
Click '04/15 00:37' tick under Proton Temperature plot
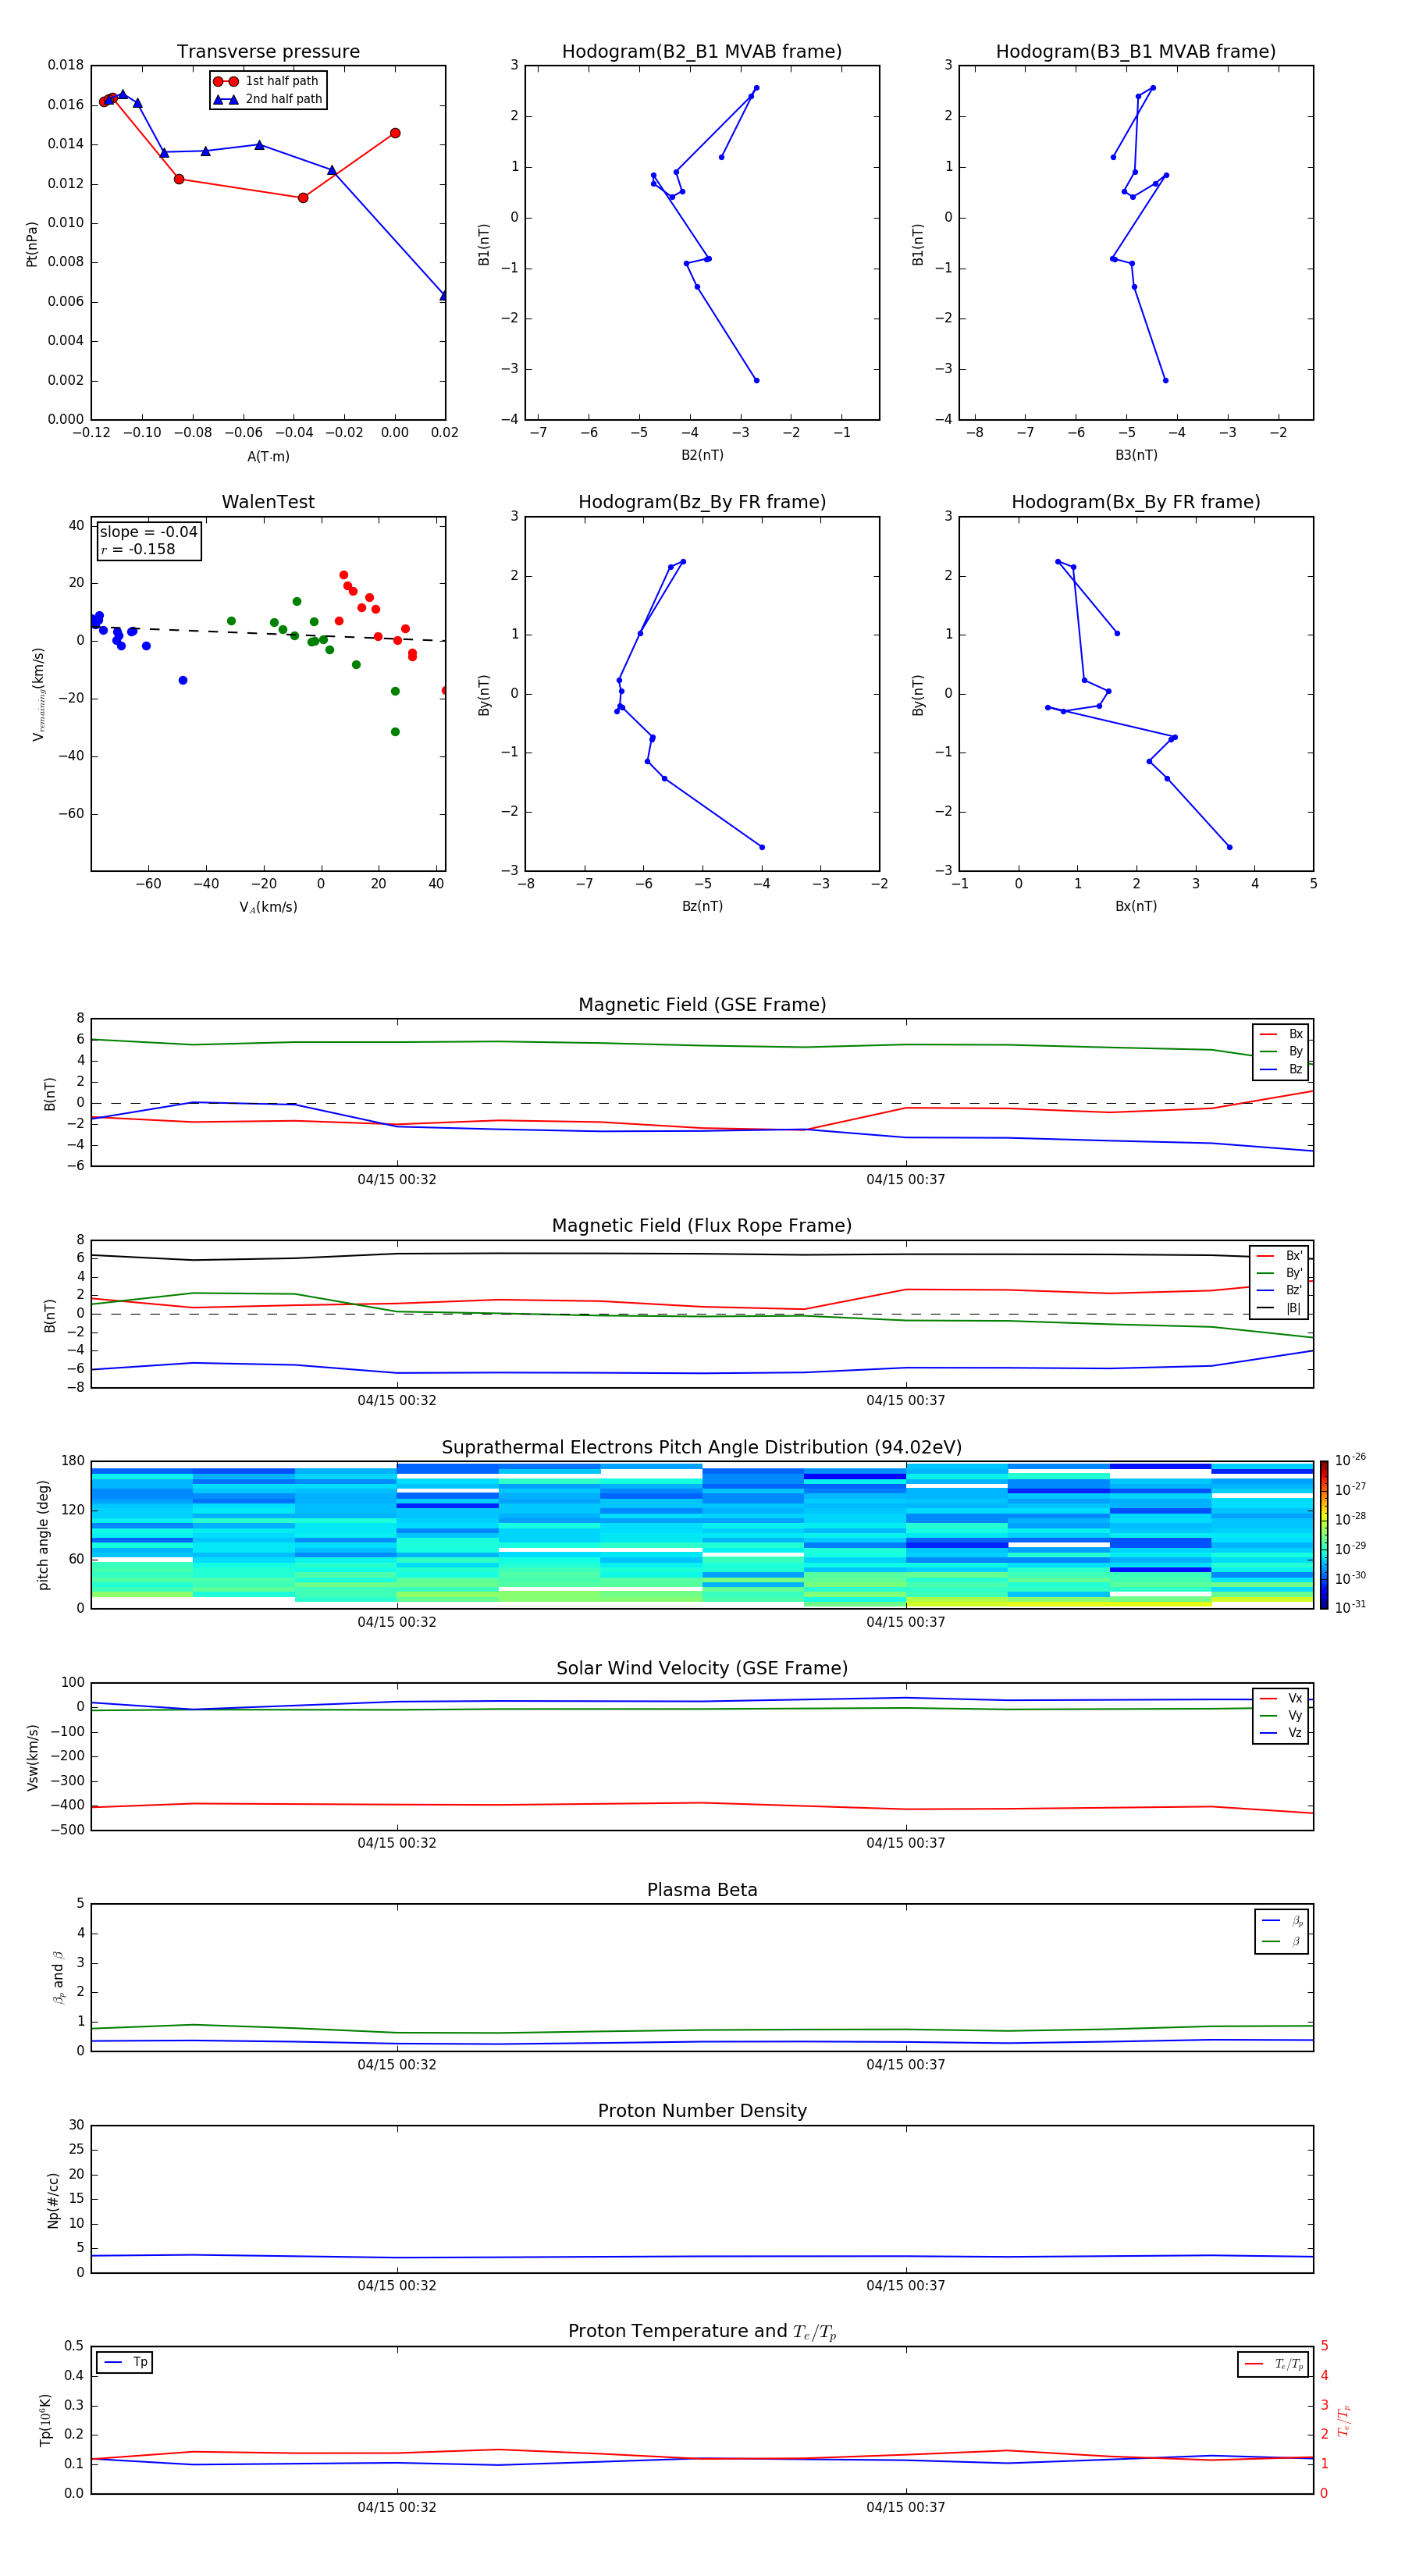906,2507
